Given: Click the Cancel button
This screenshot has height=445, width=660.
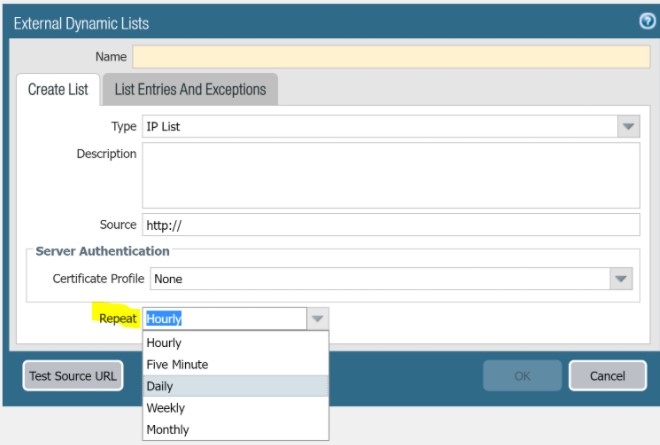Looking at the screenshot, I should click(607, 376).
